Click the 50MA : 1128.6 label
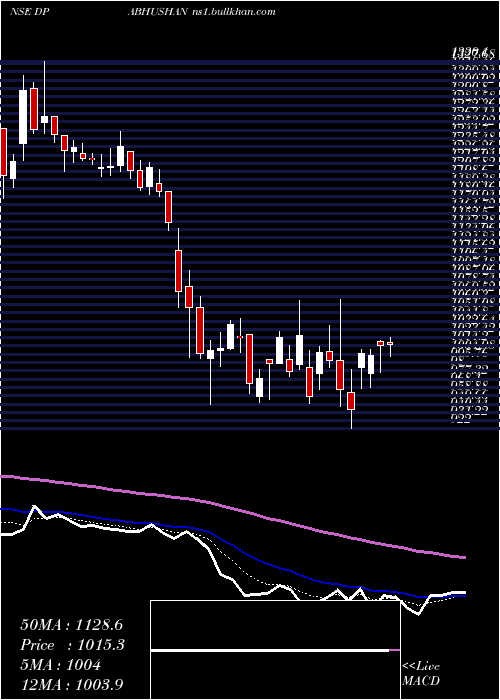Viewport: 500px width, 700px height. (x=71, y=625)
